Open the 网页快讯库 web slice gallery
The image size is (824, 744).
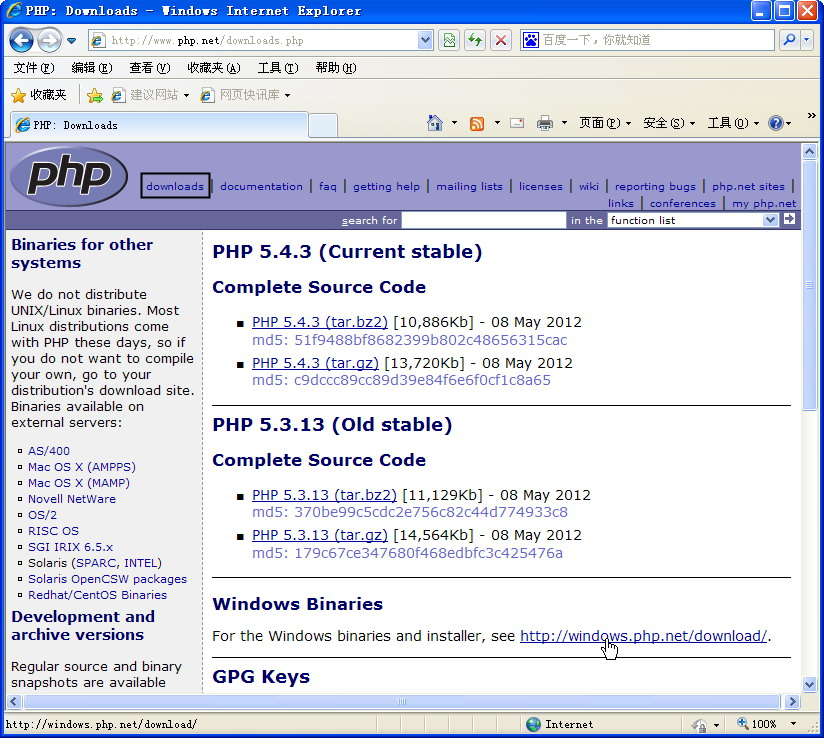pos(245,95)
